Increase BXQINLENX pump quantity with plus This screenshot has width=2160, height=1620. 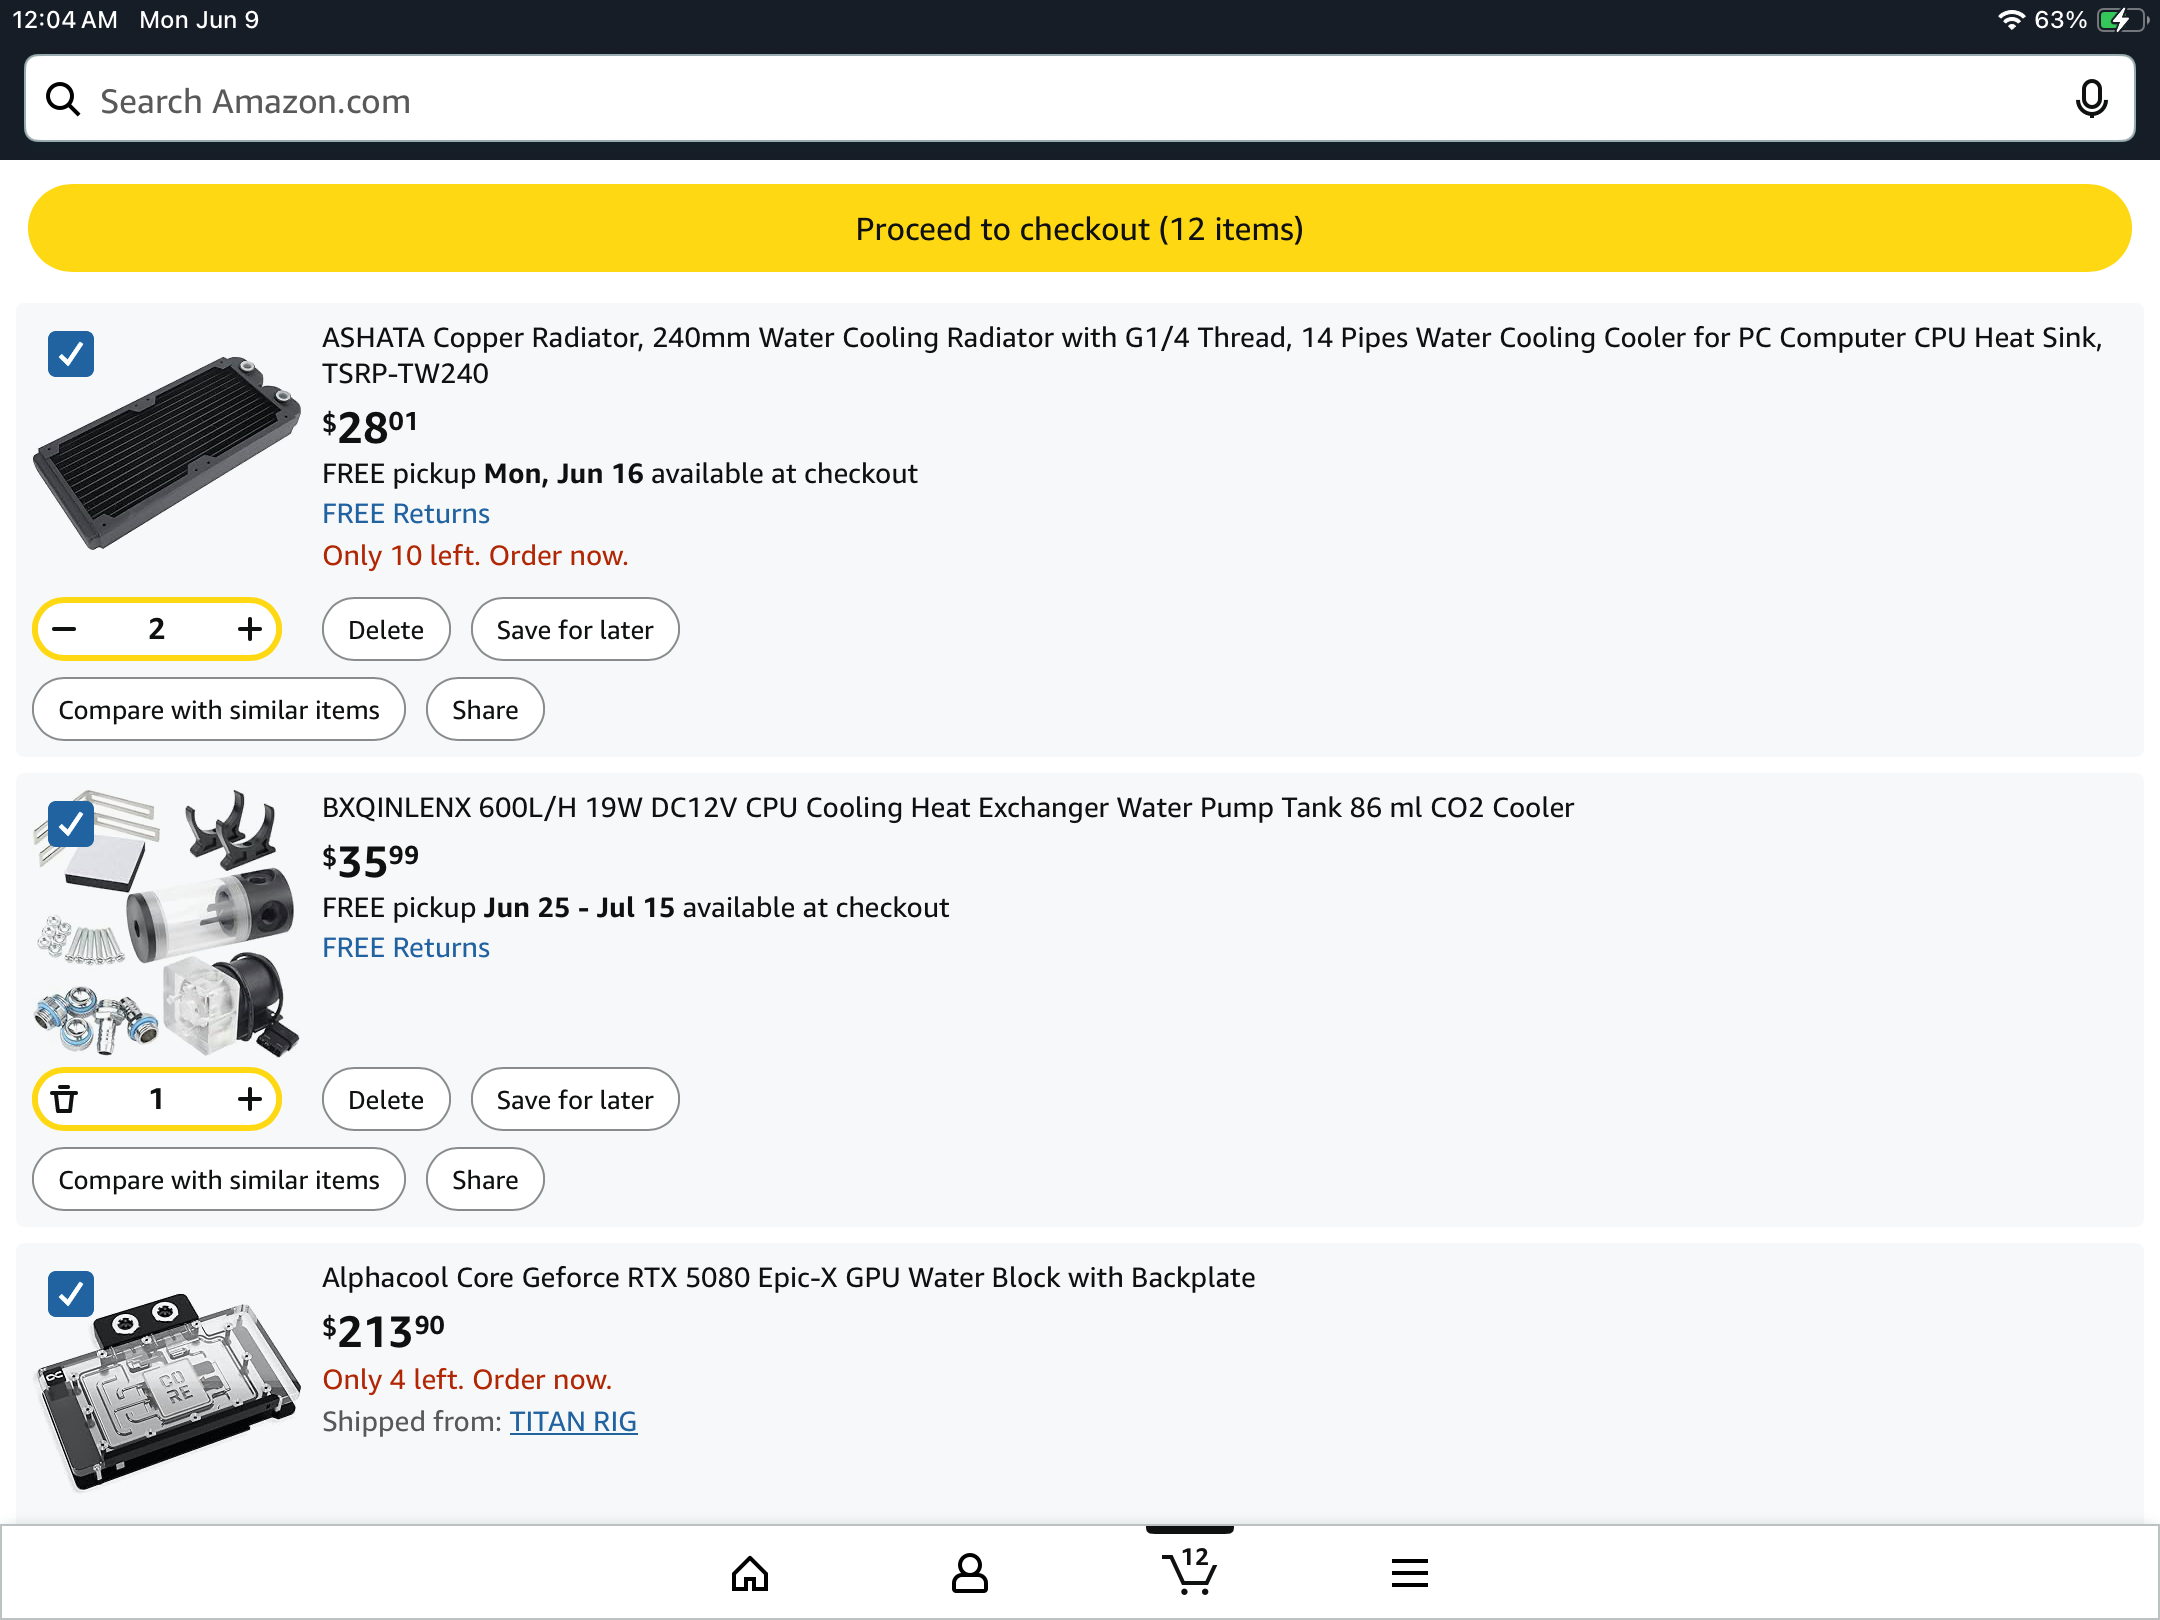click(x=249, y=1099)
